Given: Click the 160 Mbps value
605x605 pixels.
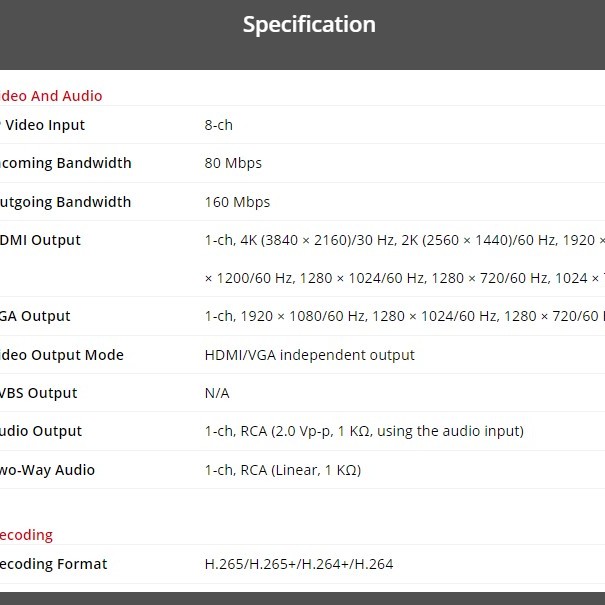Looking at the screenshot, I should pyautogui.click(x=237, y=202).
